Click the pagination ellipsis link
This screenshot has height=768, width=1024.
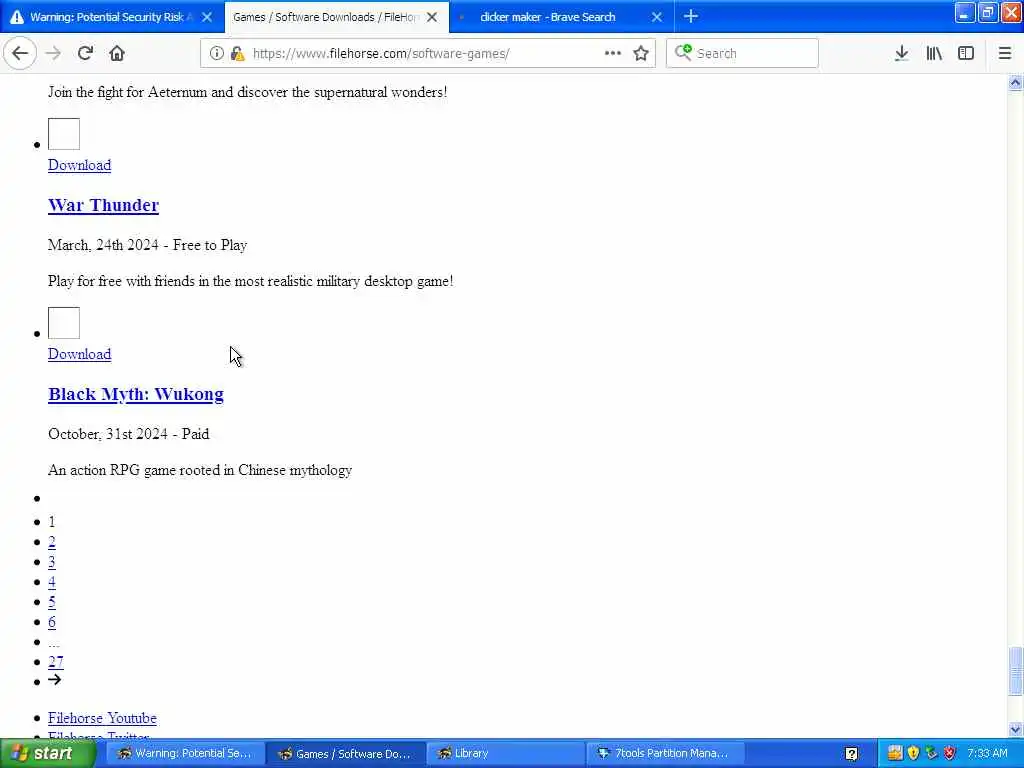(x=54, y=643)
